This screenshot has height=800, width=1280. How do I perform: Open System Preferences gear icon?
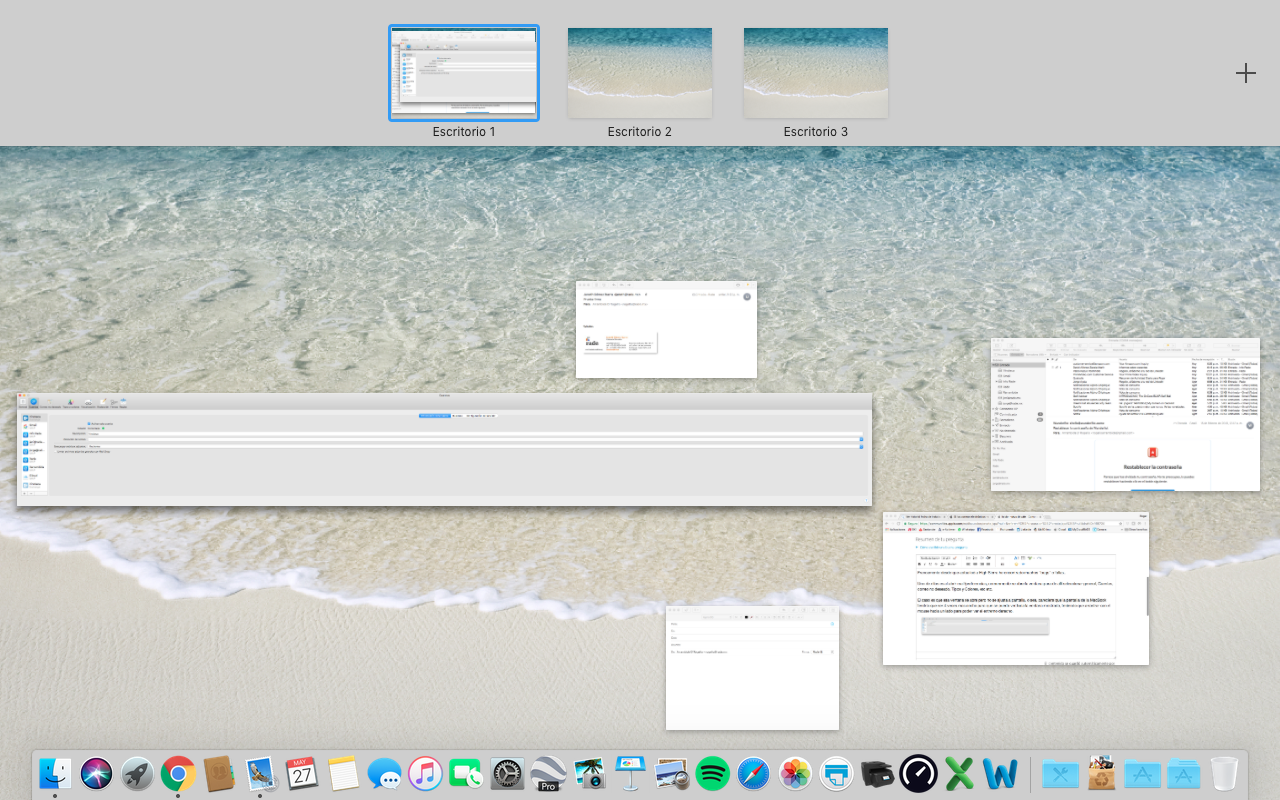(507, 773)
